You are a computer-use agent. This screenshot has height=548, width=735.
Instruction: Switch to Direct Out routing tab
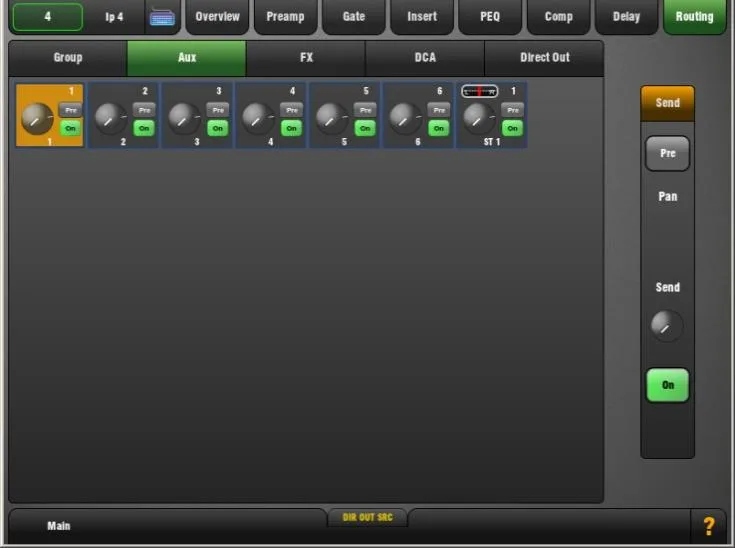[544, 58]
